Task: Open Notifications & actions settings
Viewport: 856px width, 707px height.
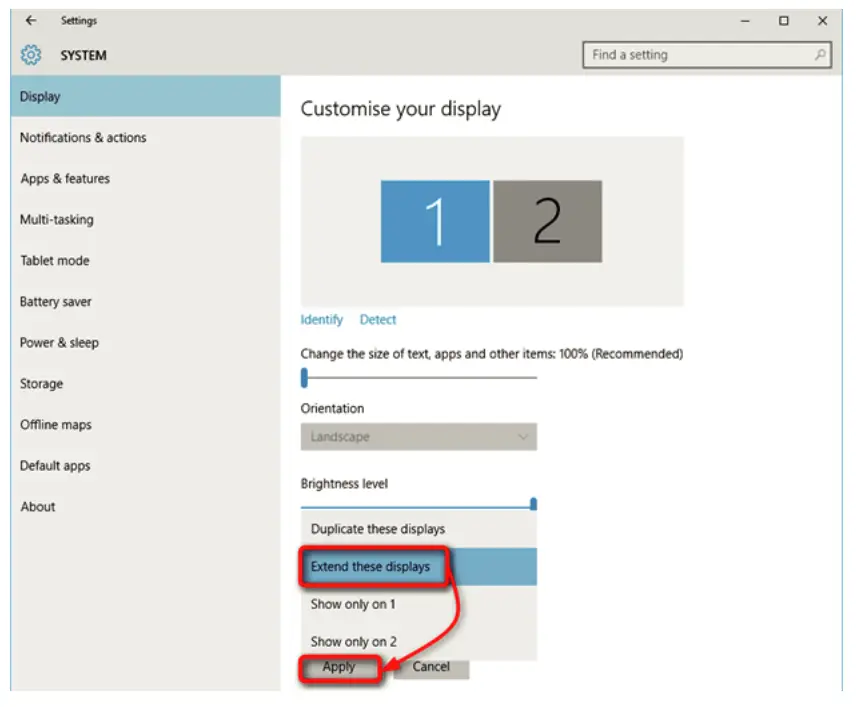Action: tap(83, 137)
